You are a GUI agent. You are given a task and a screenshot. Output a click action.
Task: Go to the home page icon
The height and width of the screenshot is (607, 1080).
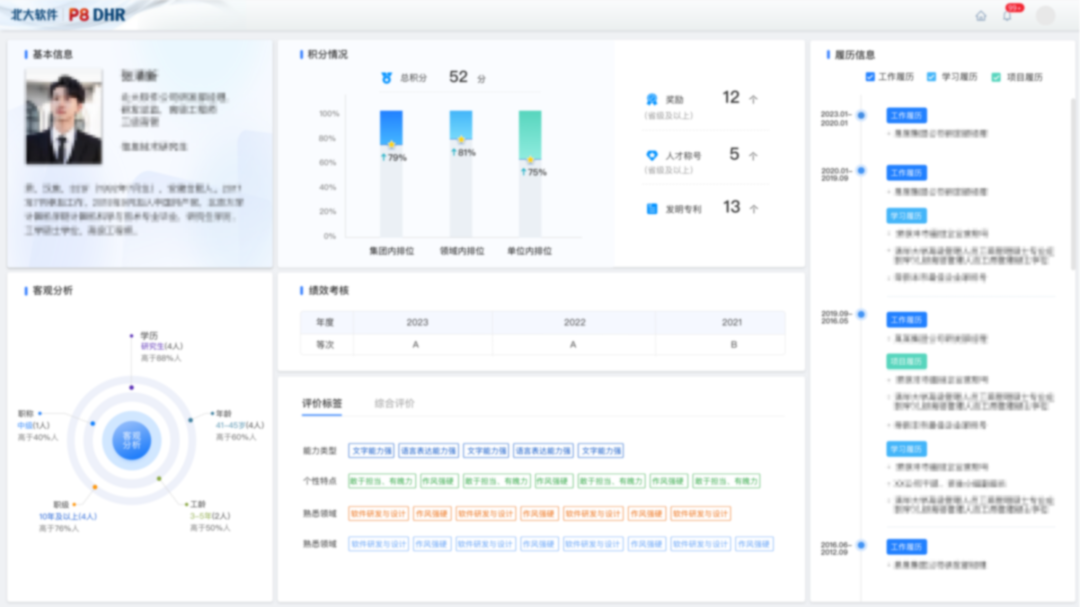(x=981, y=16)
